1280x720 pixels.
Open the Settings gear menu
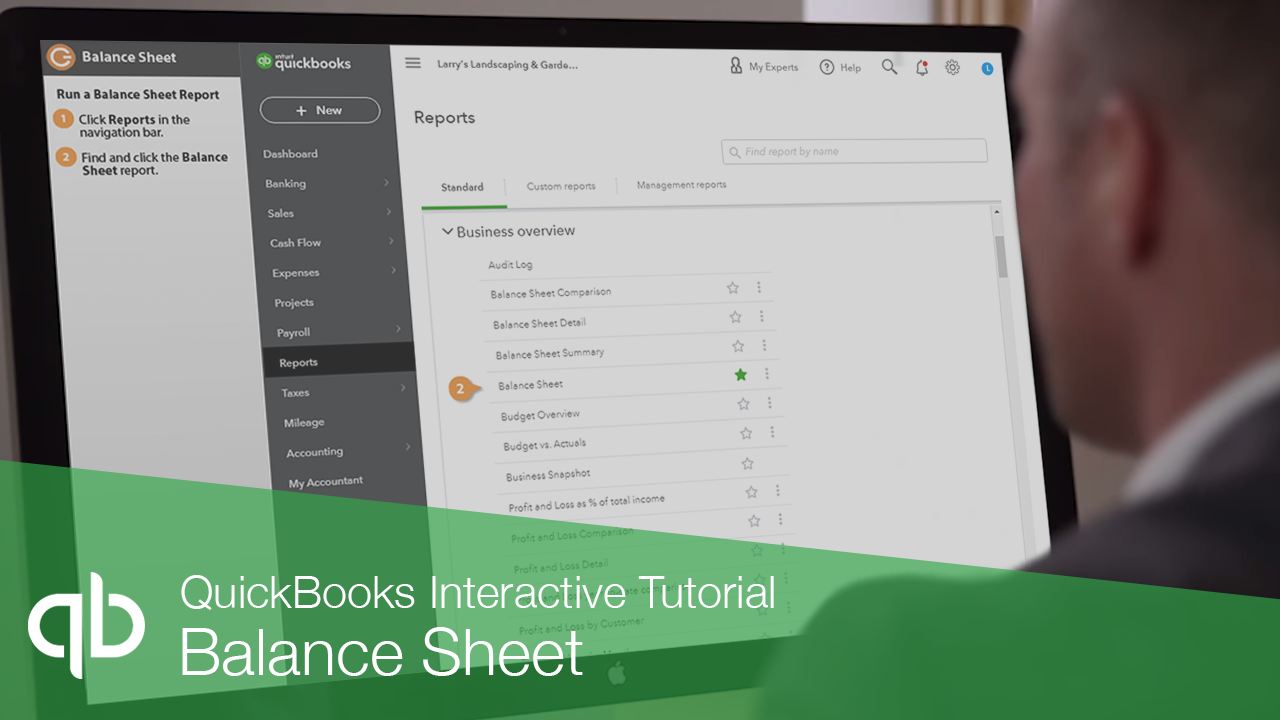pos(952,66)
